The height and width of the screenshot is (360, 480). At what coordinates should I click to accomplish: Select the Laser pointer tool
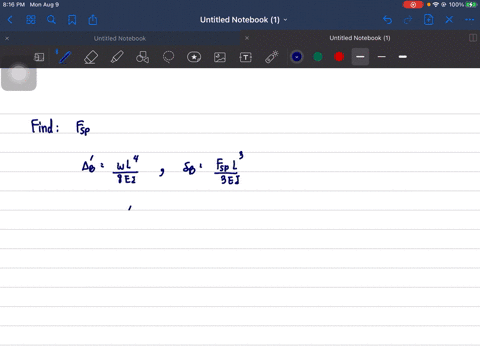tap(272, 57)
